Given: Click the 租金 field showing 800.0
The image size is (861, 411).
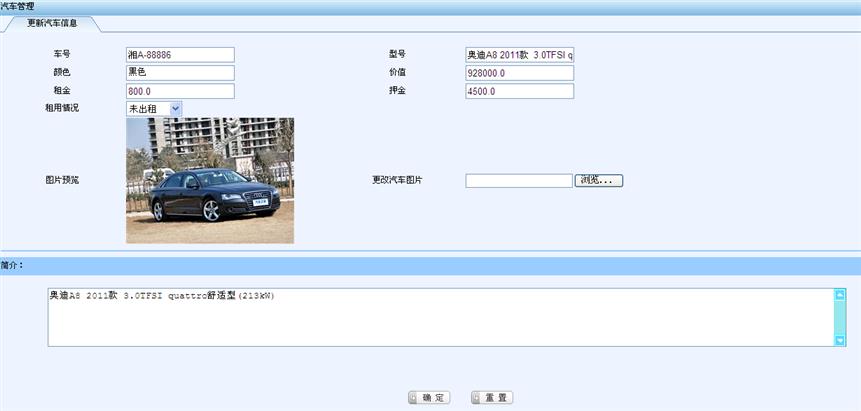Looking at the screenshot, I should coord(180,91).
